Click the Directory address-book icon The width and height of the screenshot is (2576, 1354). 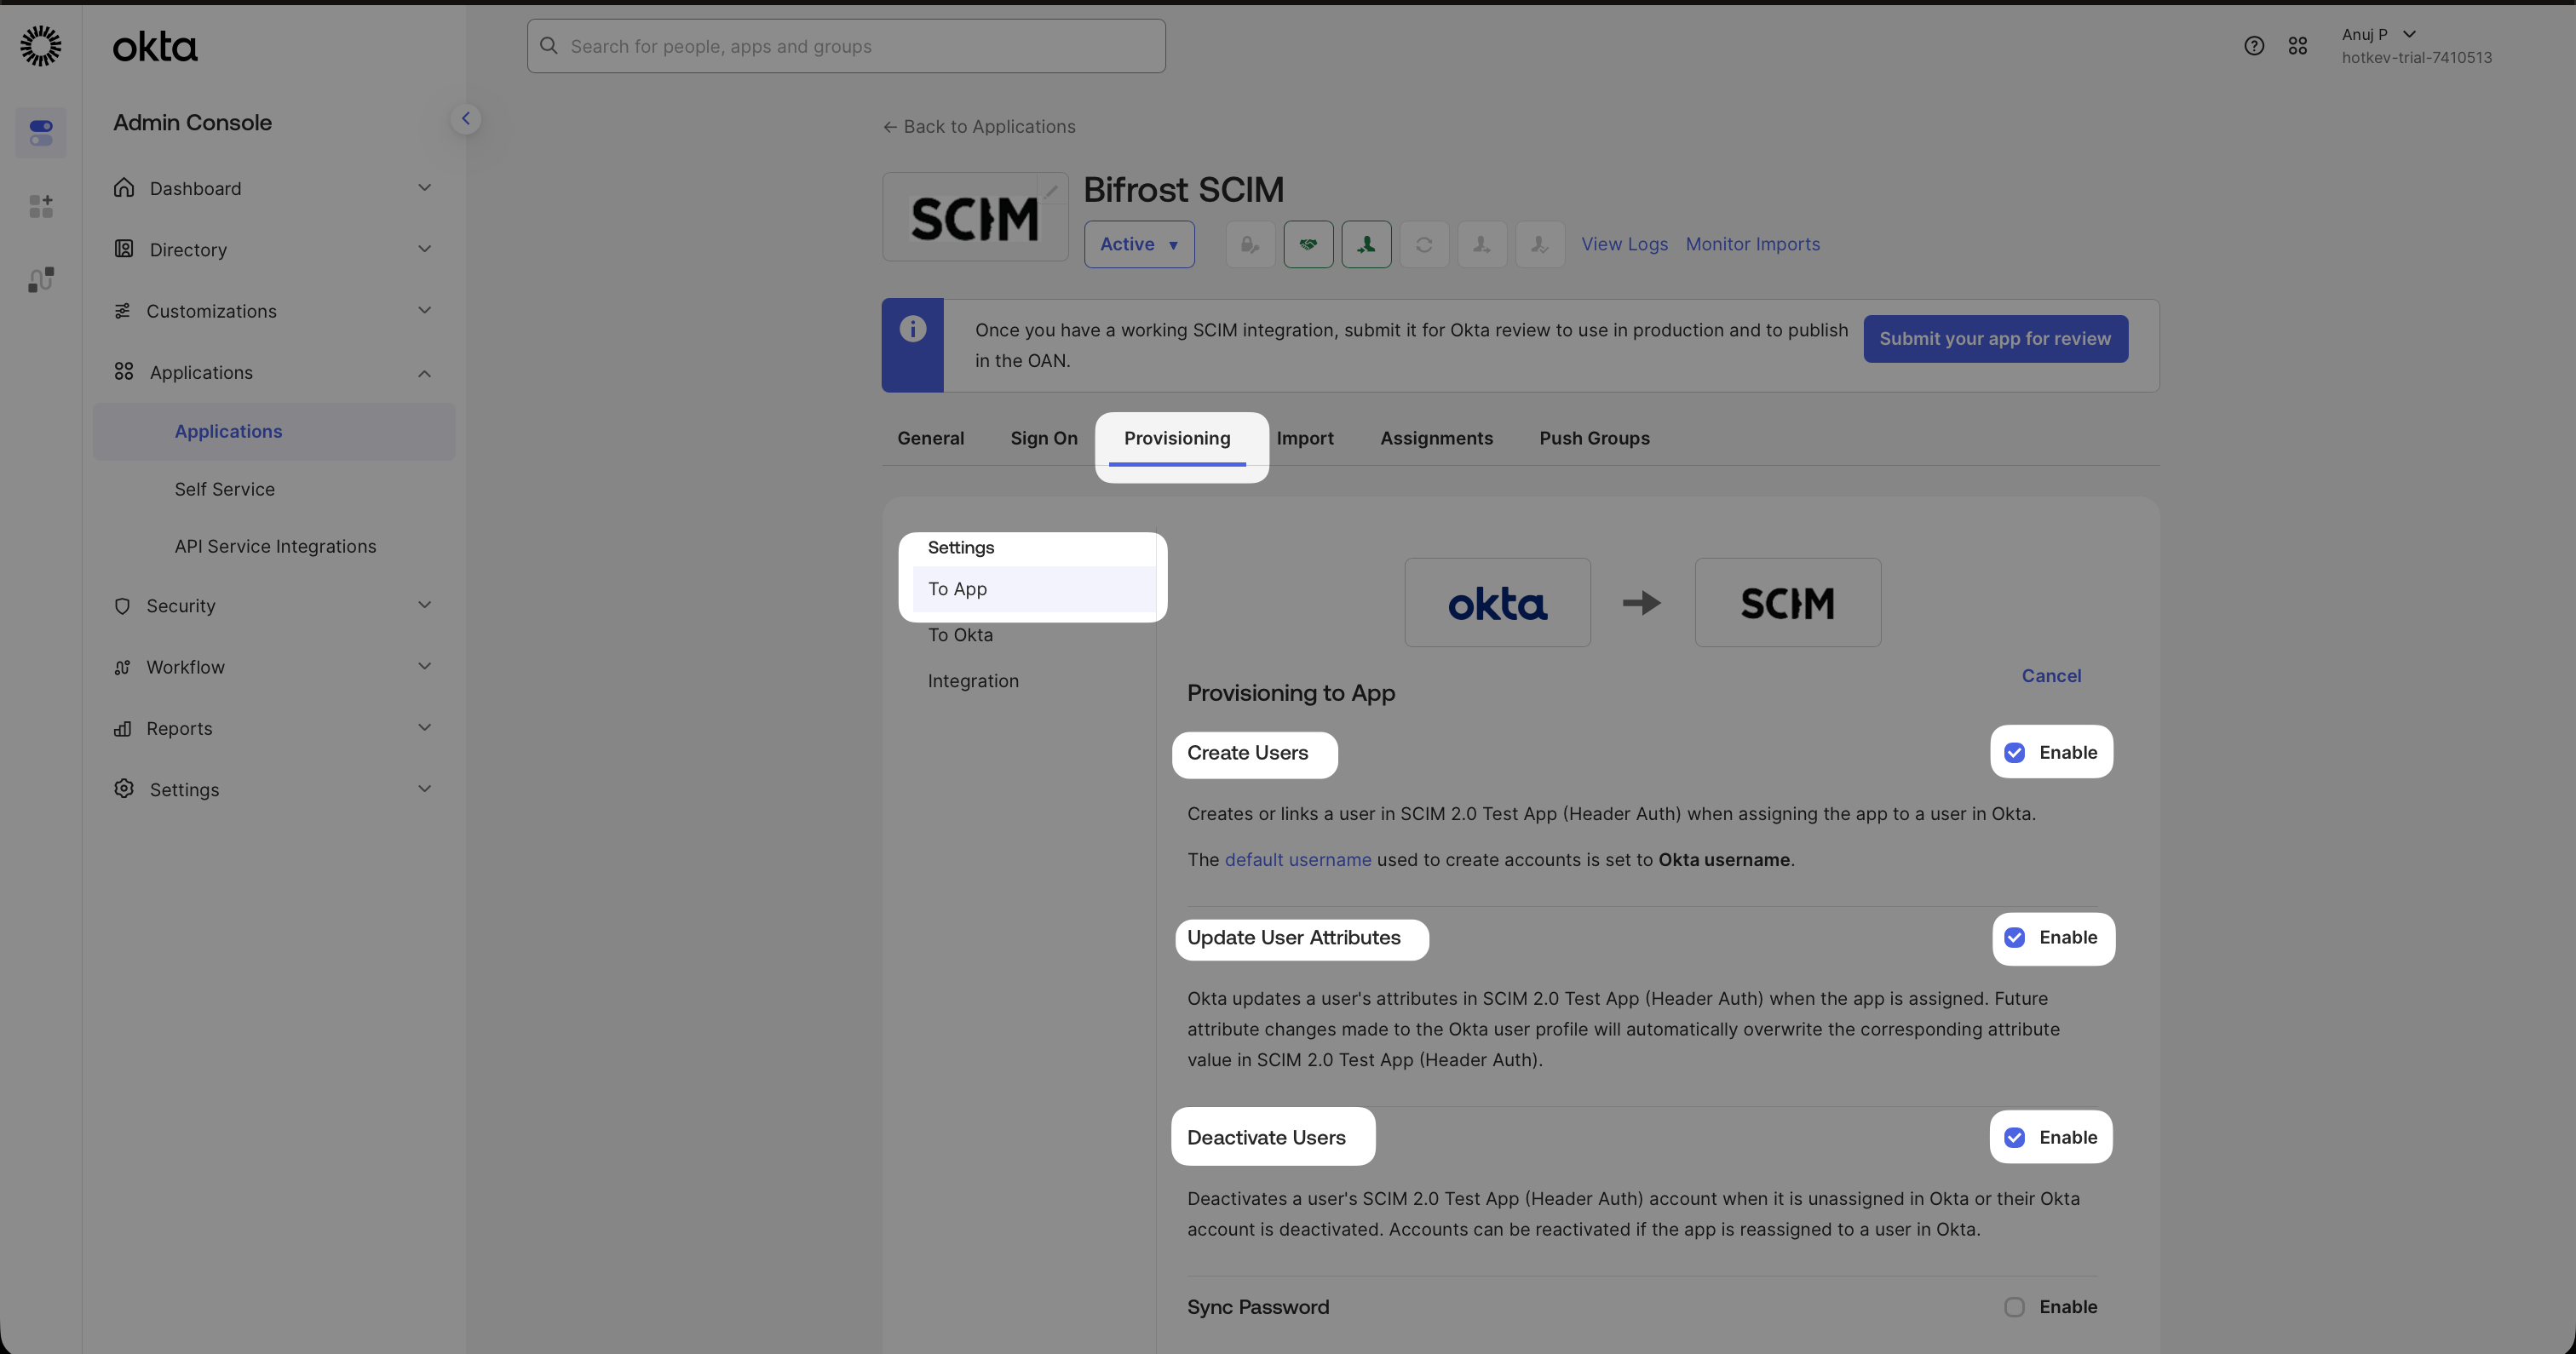coord(124,249)
